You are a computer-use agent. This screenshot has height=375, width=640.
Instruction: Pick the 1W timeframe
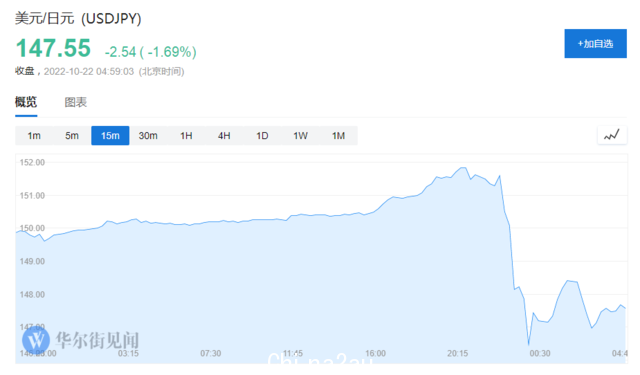point(300,135)
